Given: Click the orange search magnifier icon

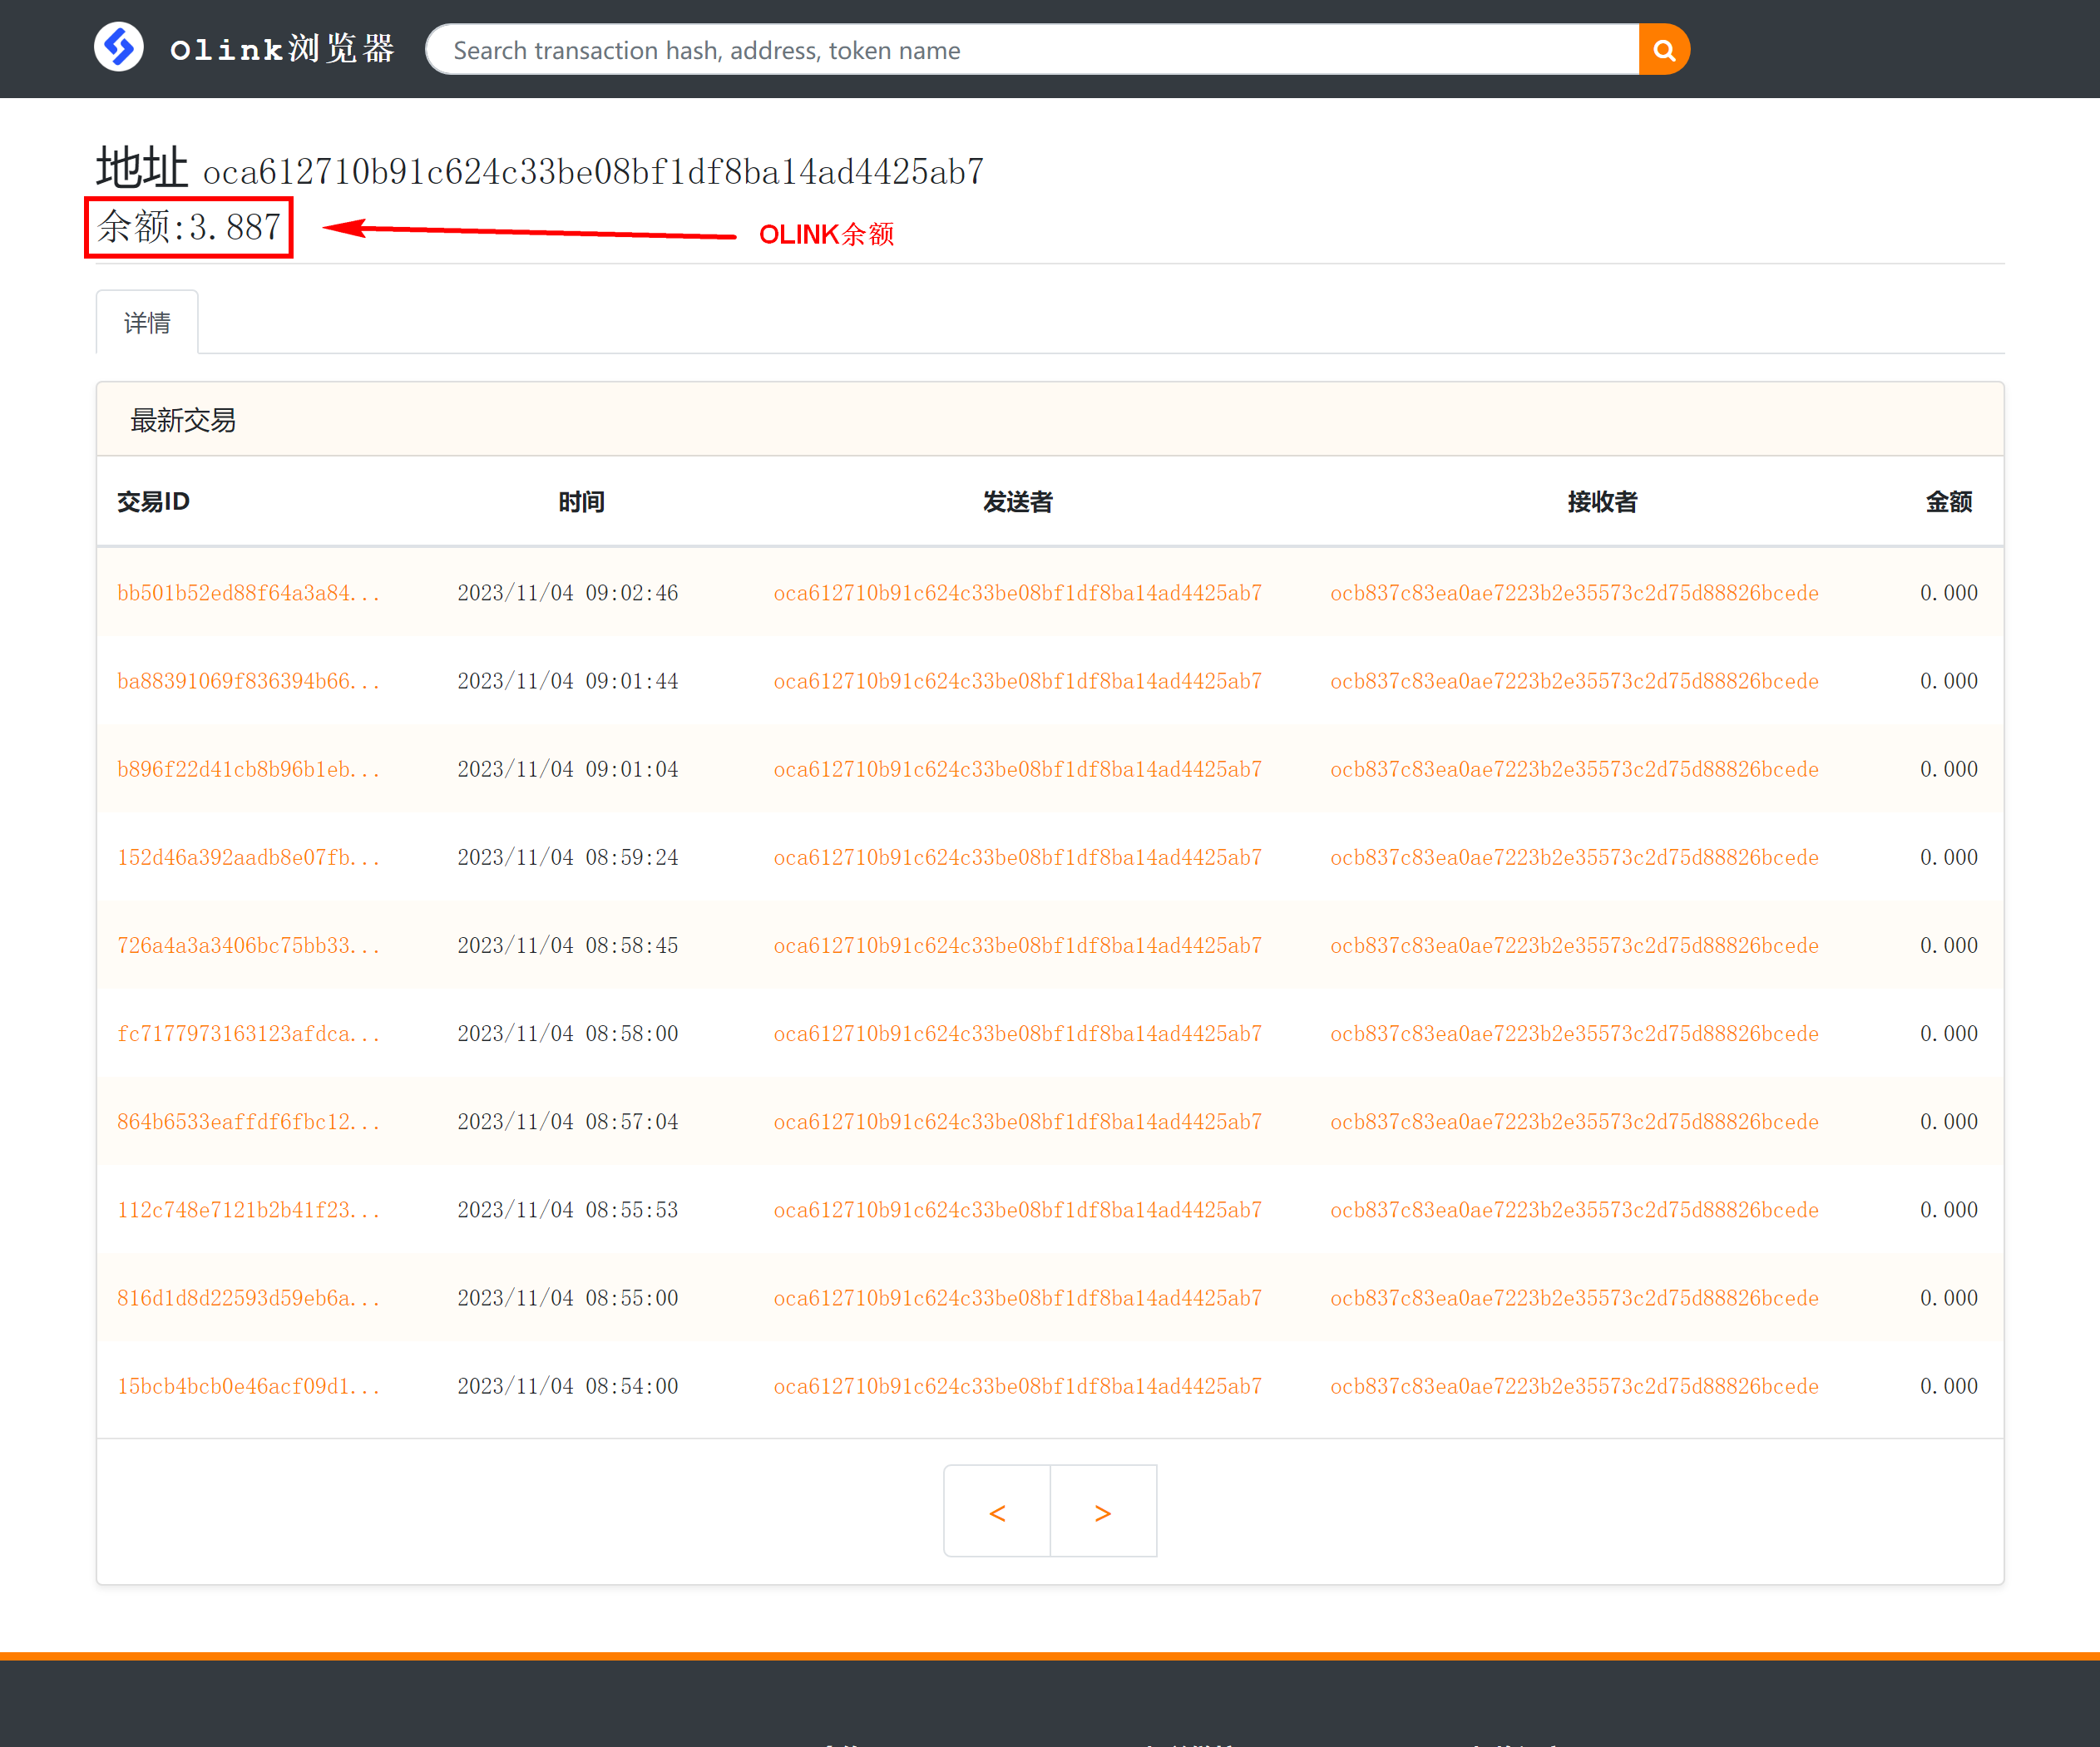Looking at the screenshot, I should coord(1663,50).
